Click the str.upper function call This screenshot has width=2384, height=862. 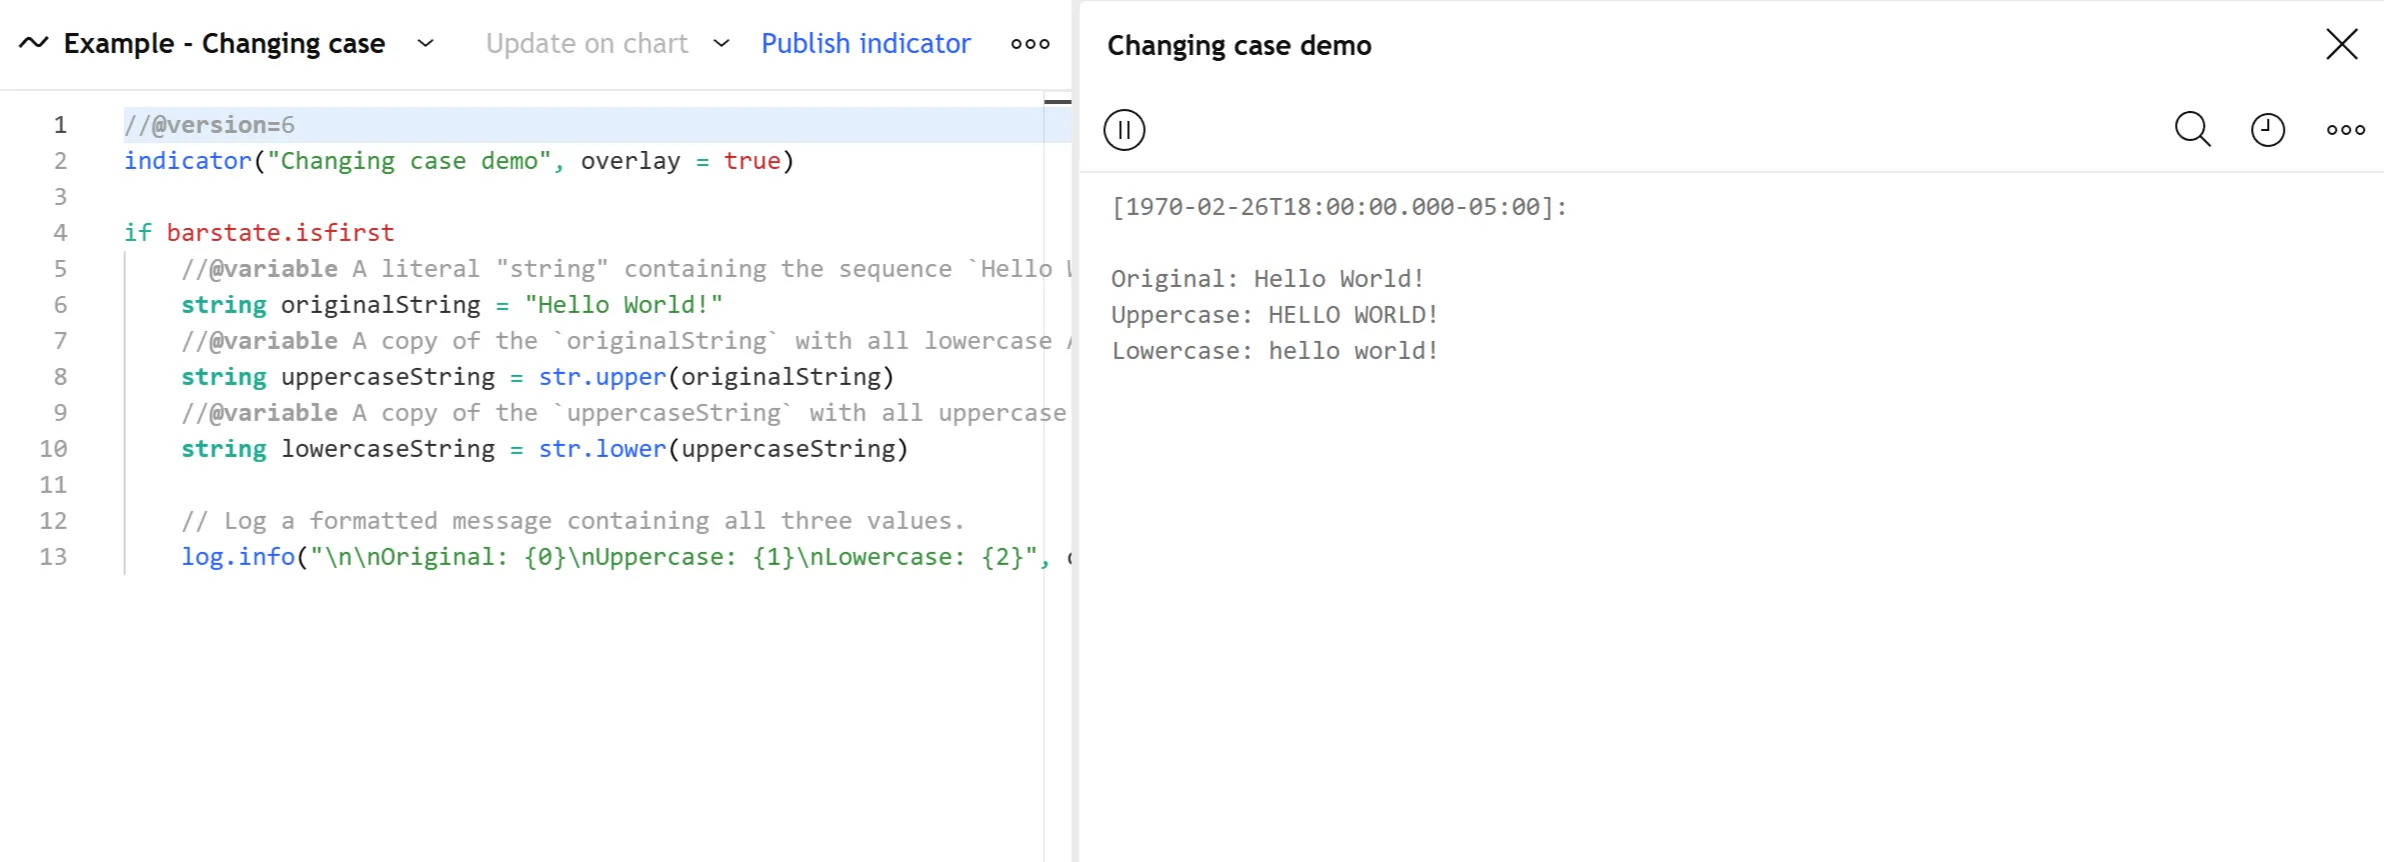coord(602,377)
